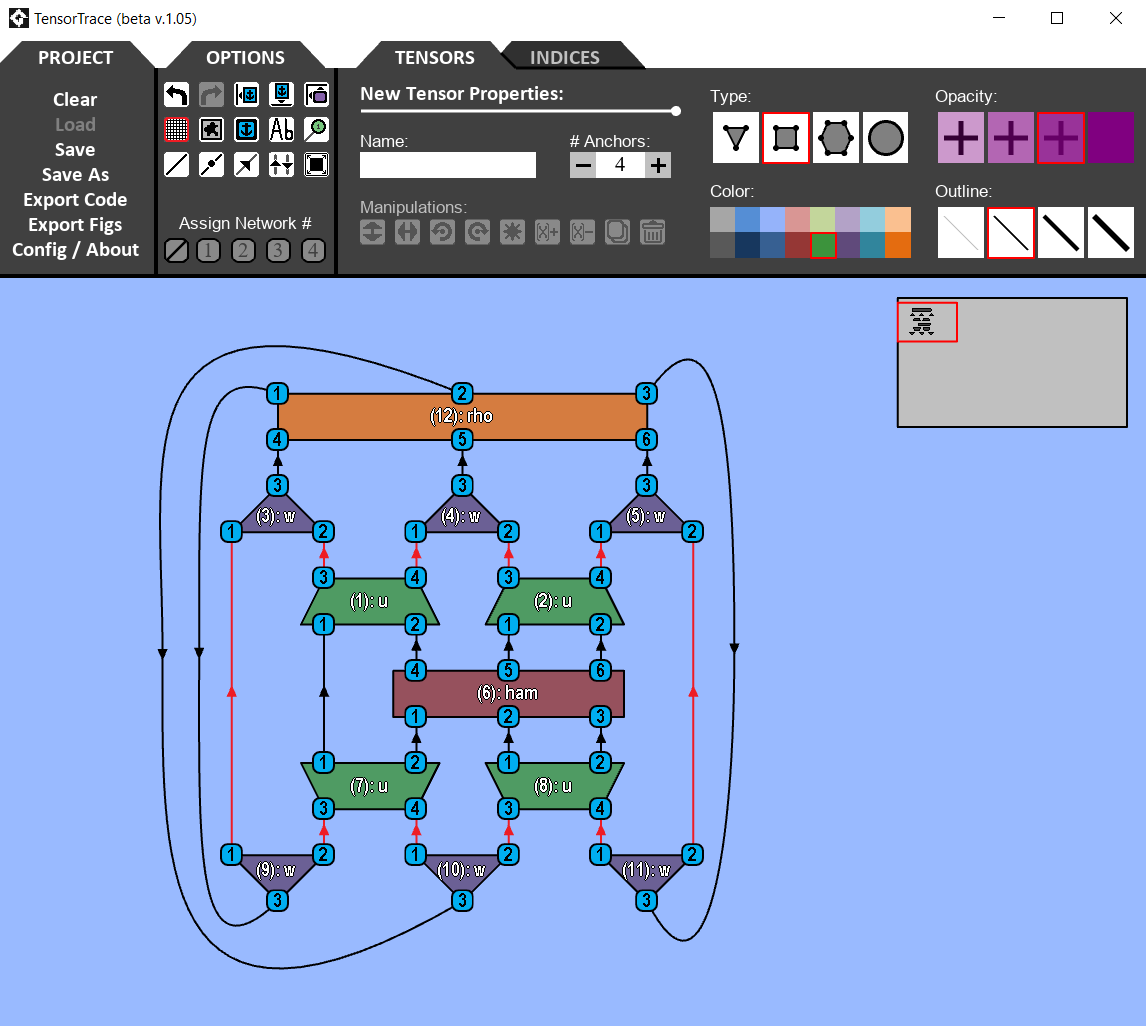Pick the dark green color swatch
Viewport: 1146px width, 1026px height.
[x=823, y=246]
